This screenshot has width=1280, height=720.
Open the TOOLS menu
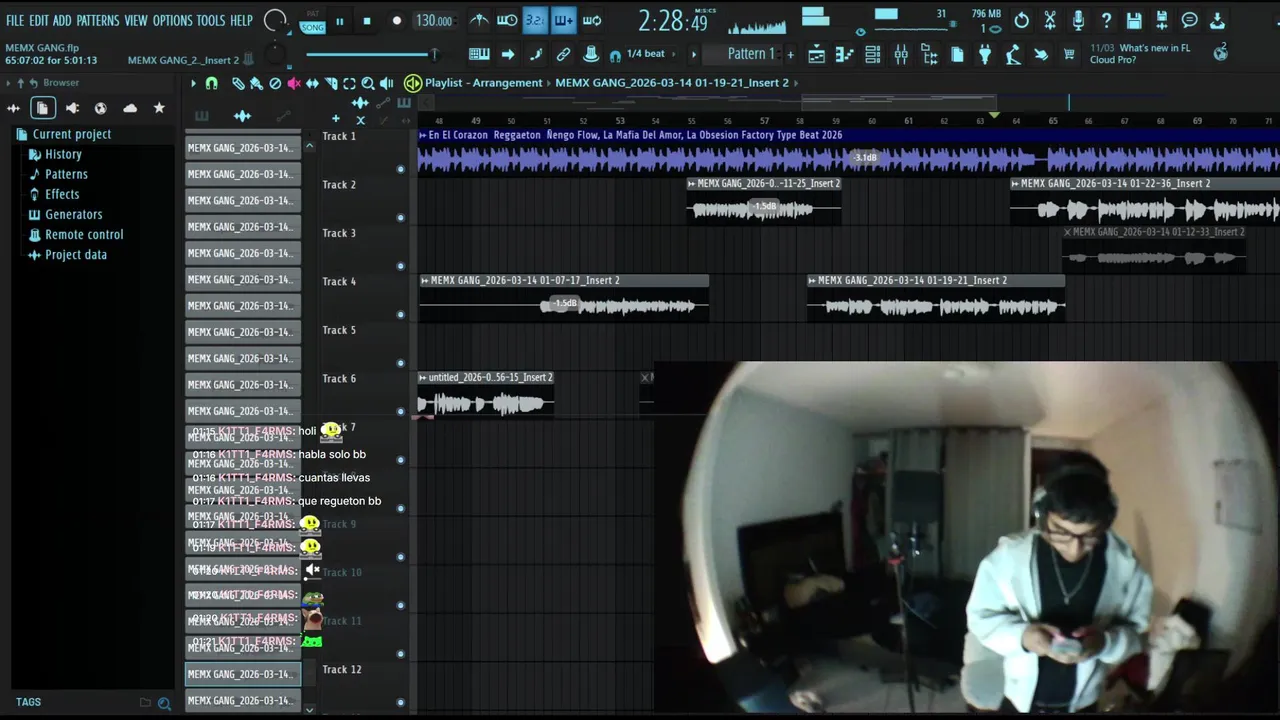coord(211,20)
